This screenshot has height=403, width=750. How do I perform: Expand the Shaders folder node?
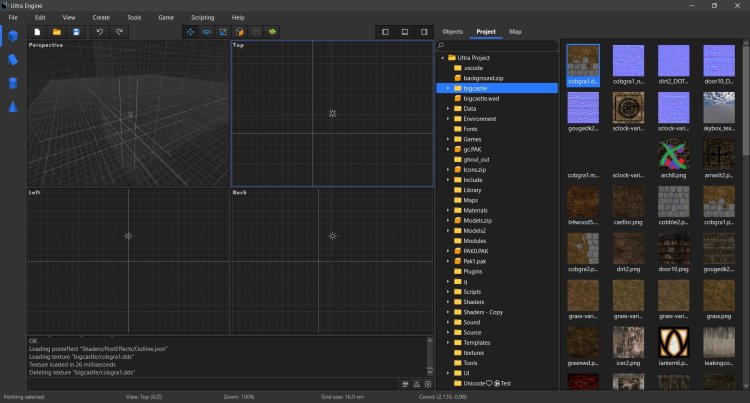tap(448, 301)
